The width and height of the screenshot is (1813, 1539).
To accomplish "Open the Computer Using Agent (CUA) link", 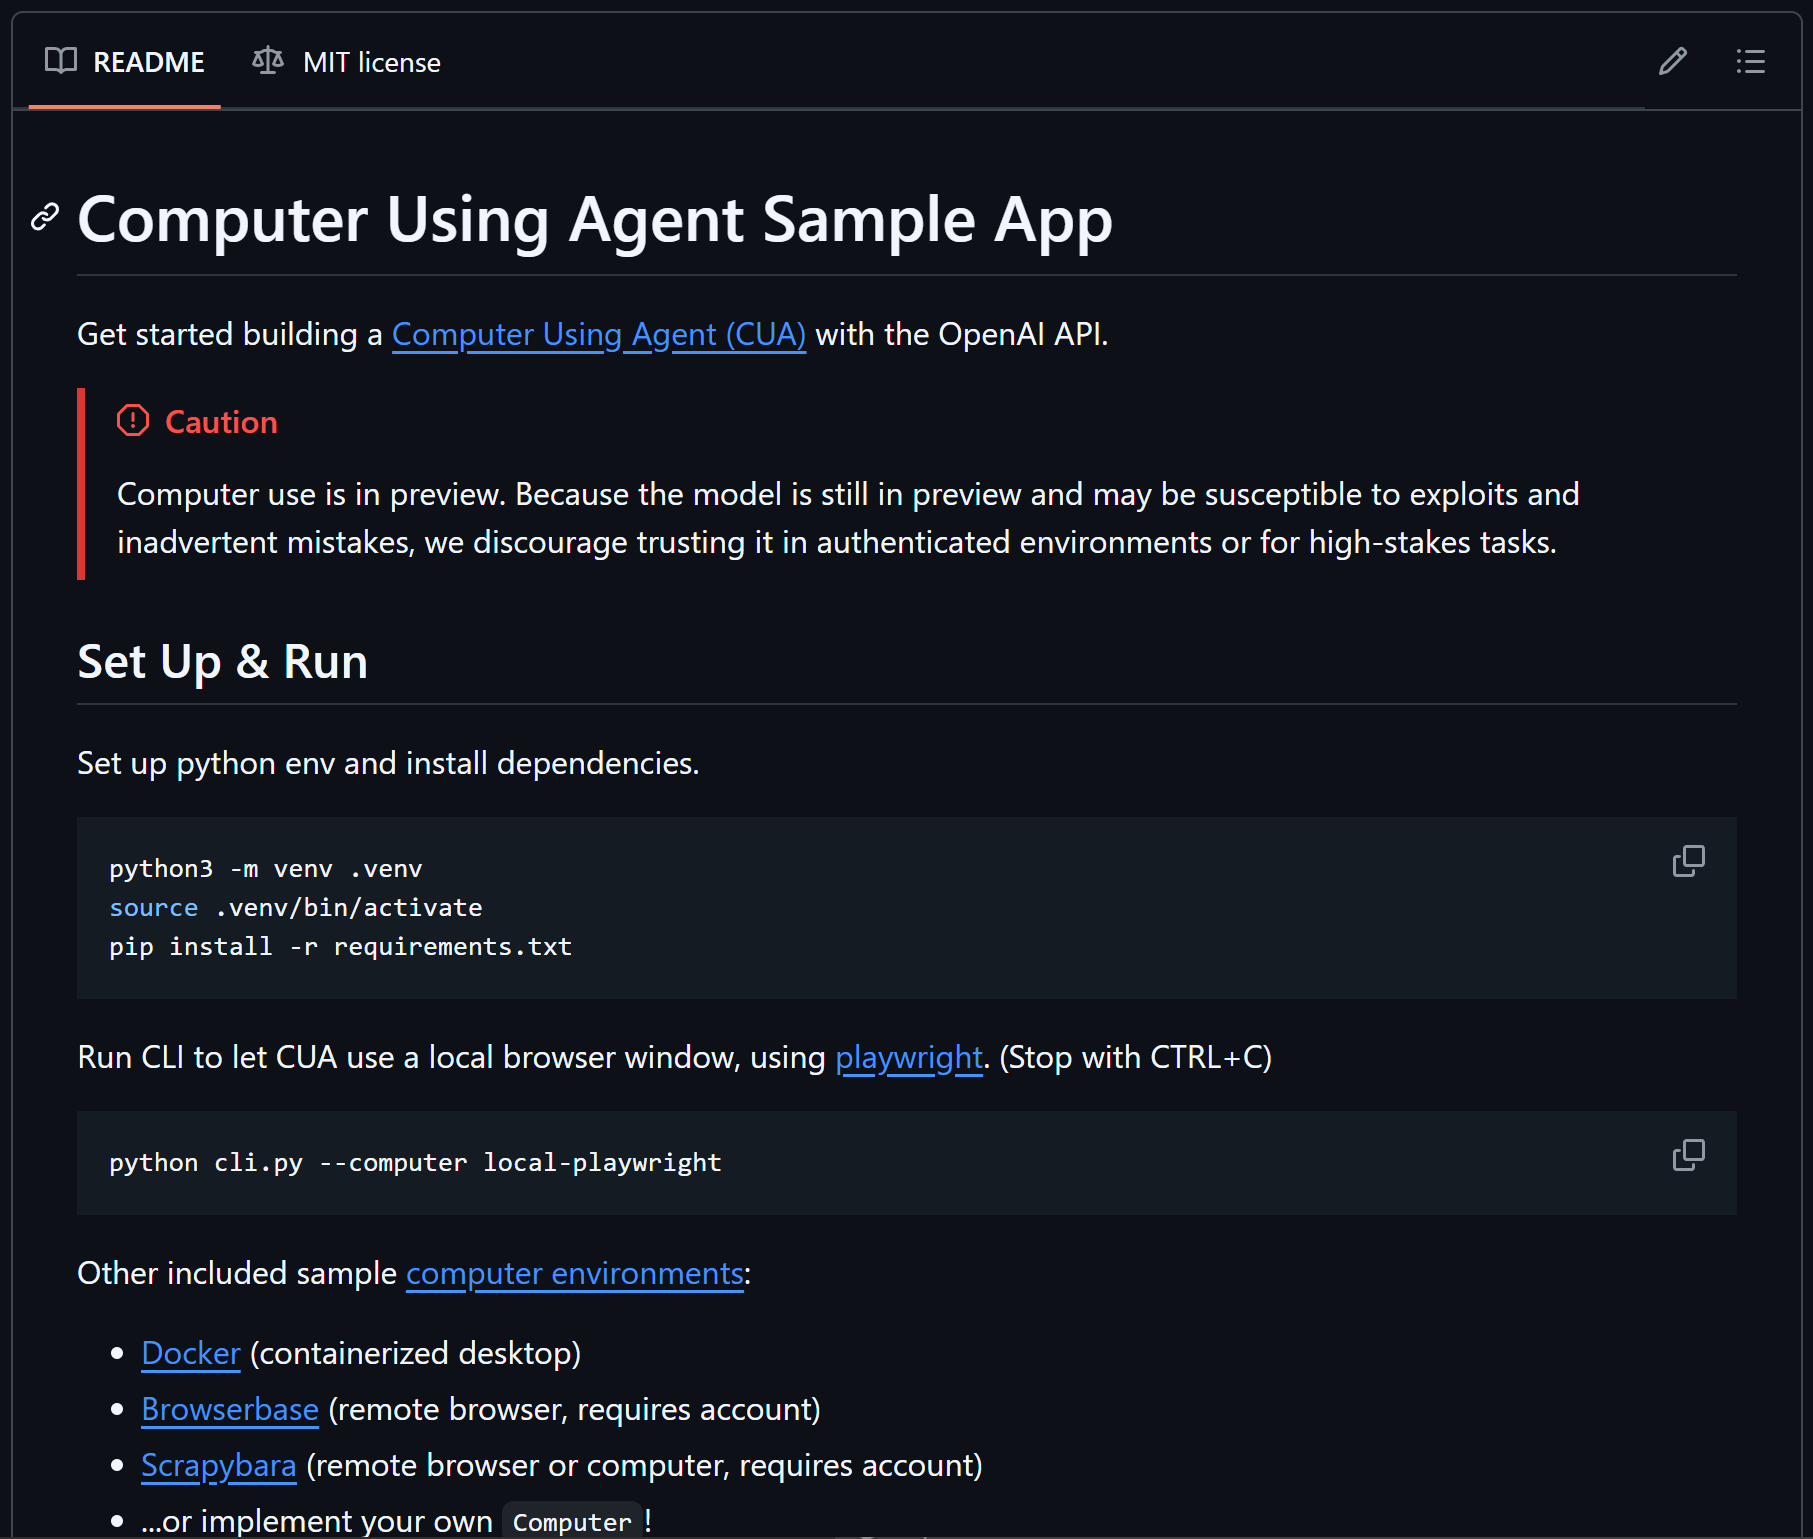I will click(x=599, y=334).
